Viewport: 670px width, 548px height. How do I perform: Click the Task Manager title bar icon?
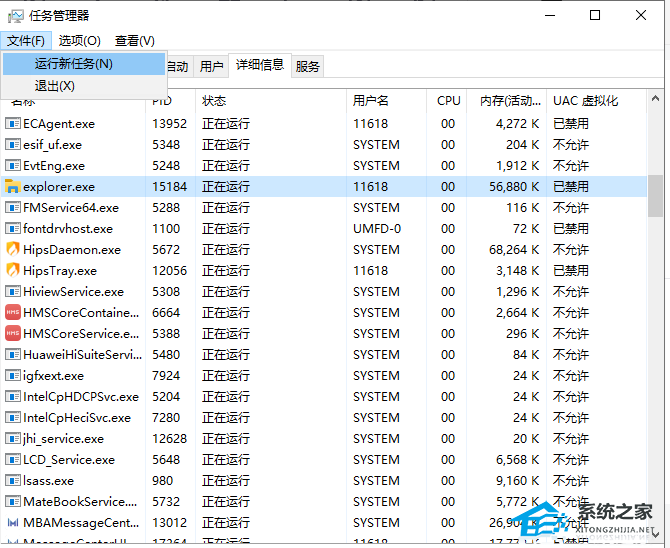(15, 15)
